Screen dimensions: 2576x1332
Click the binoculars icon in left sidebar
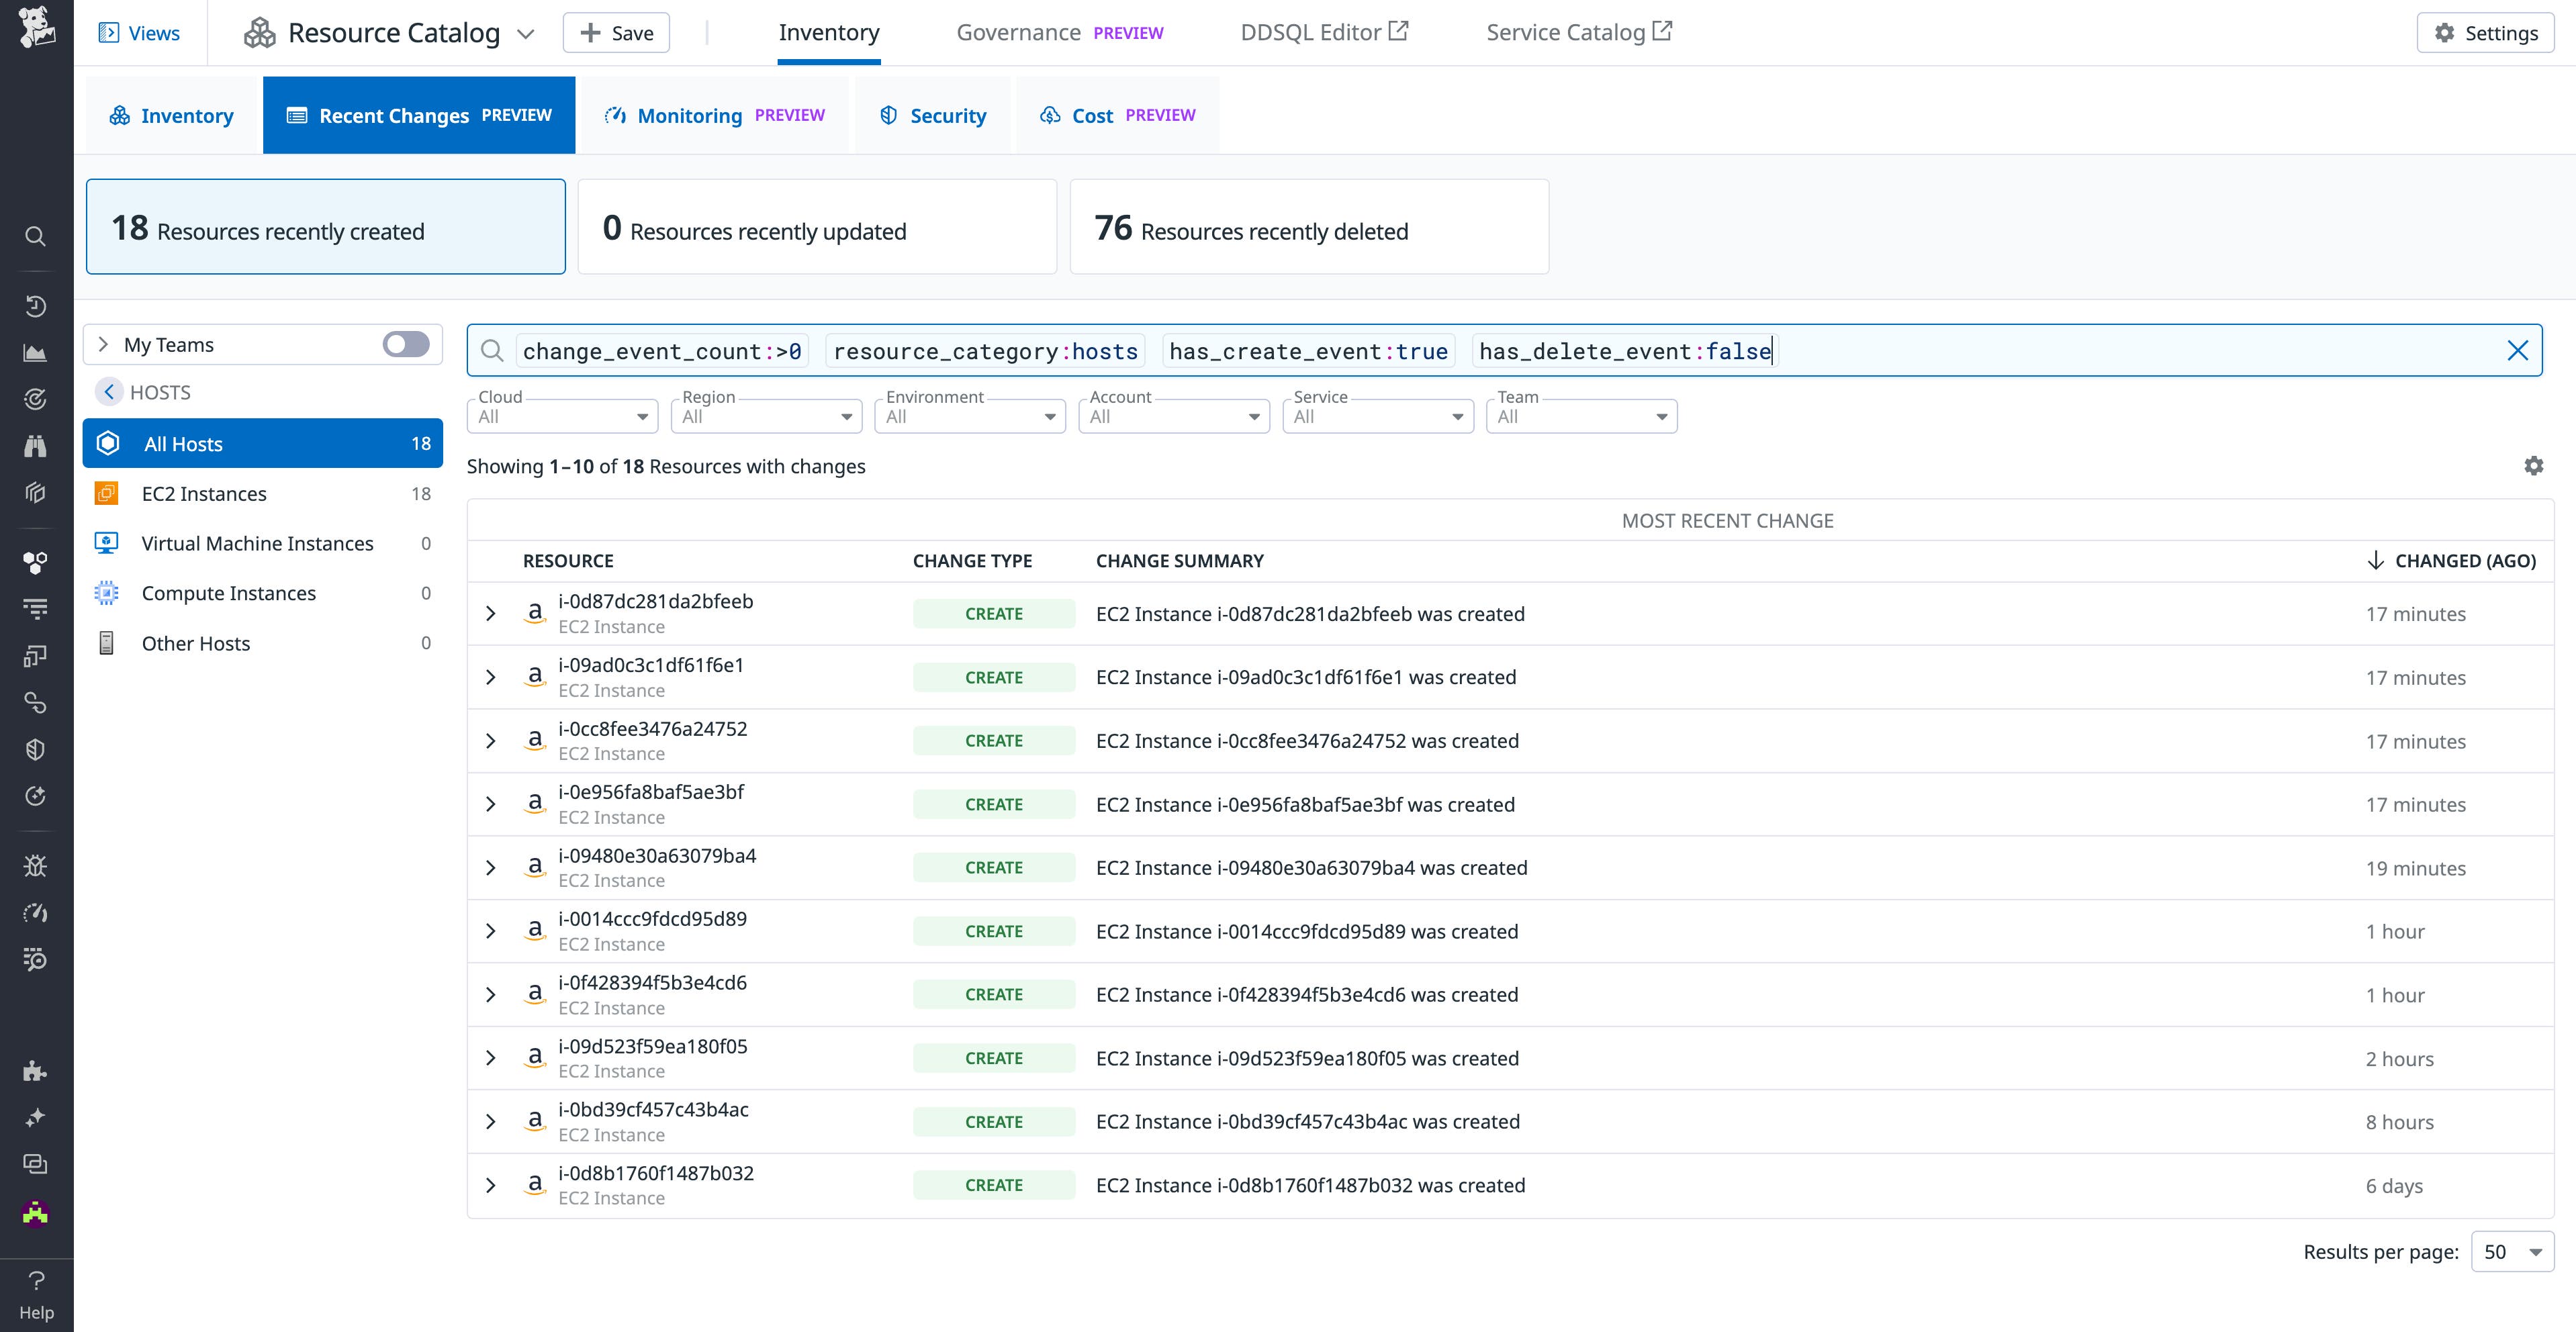[35, 446]
